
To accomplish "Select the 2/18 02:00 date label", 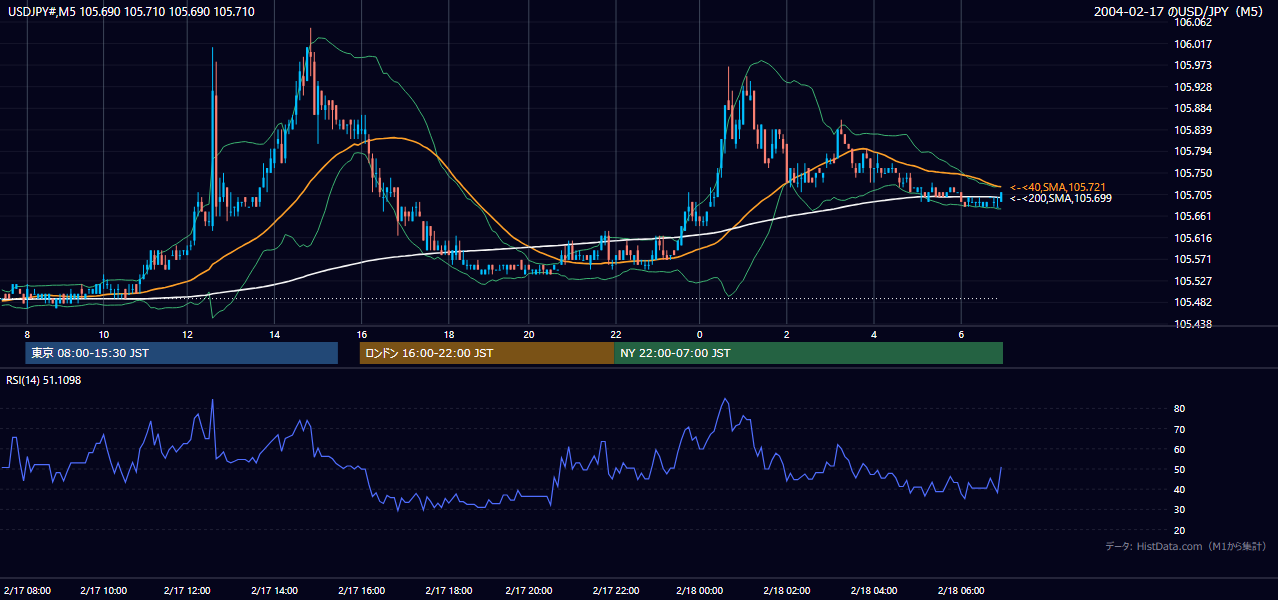I will [x=786, y=590].
